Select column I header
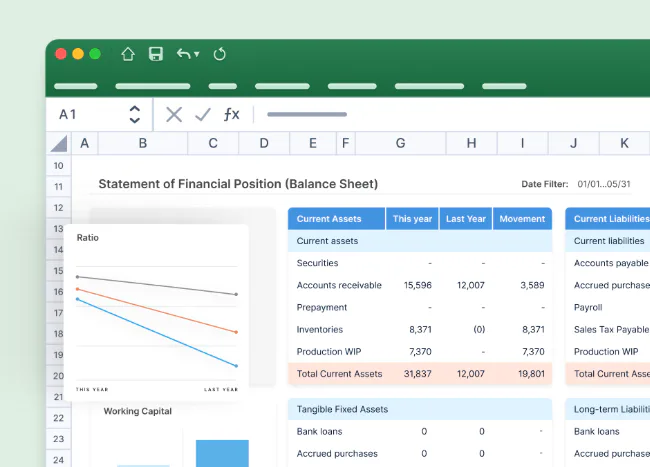Image resolution: width=650 pixels, height=467 pixels. tap(522, 143)
